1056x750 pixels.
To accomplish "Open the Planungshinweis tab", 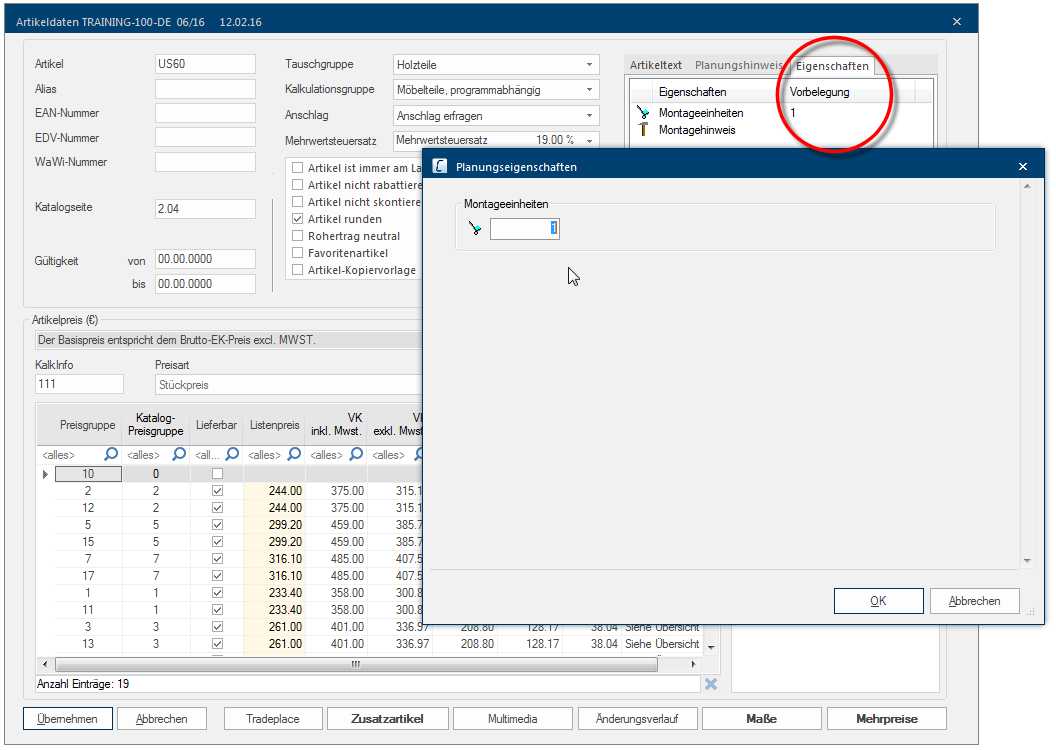I will [738, 65].
